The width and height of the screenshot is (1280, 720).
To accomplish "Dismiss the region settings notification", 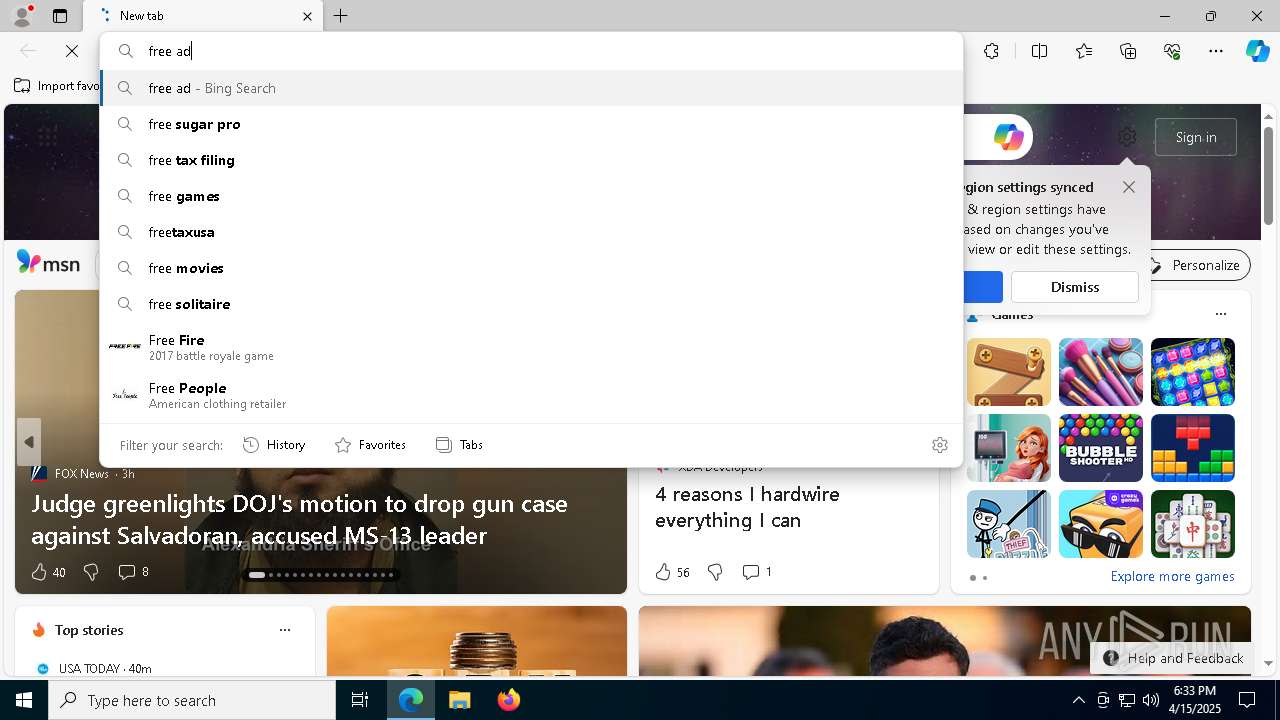I will (x=1075, y=287).
